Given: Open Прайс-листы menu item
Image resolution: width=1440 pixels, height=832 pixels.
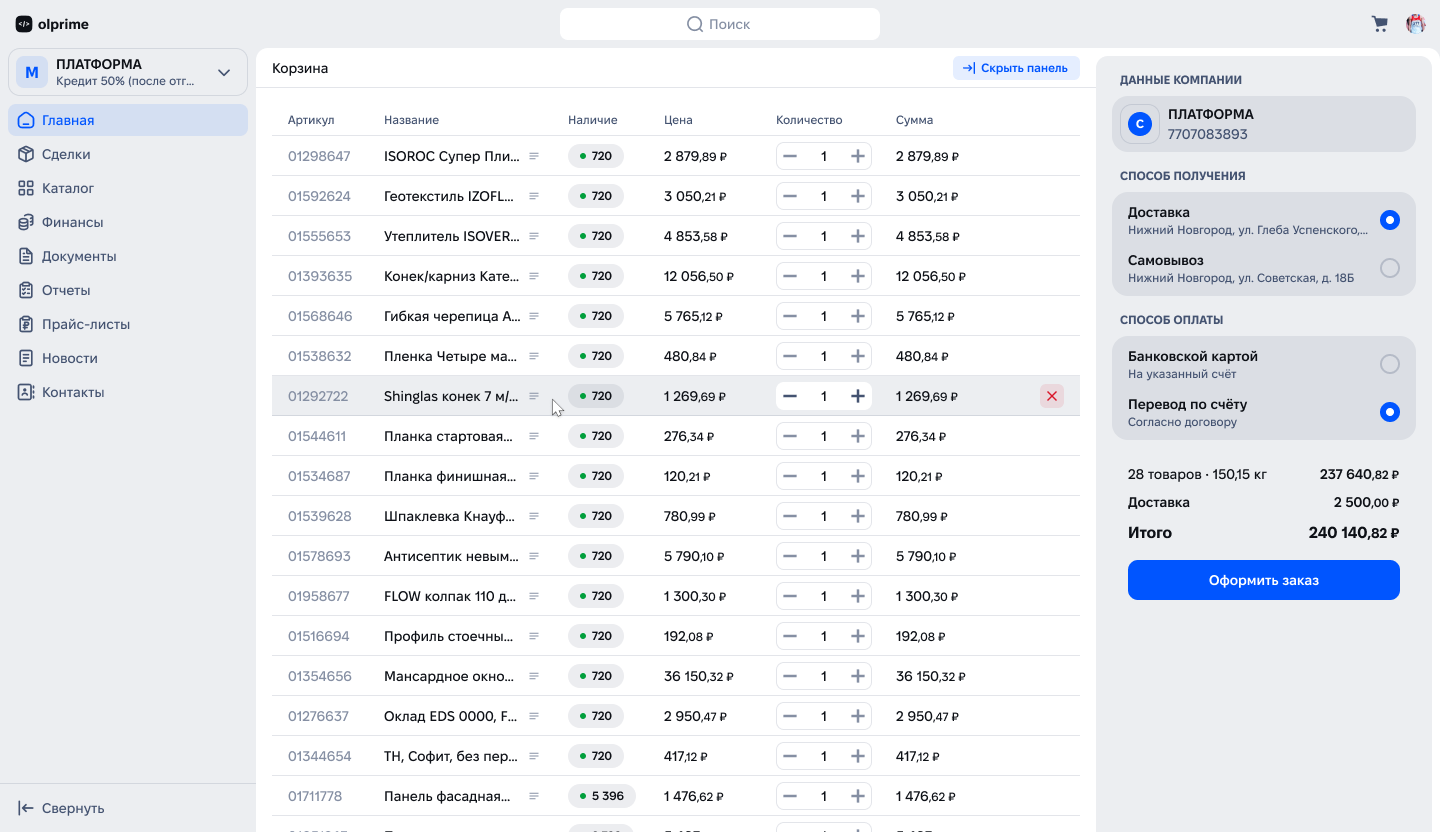Looking at the screenshot, I should pos(86,324).
